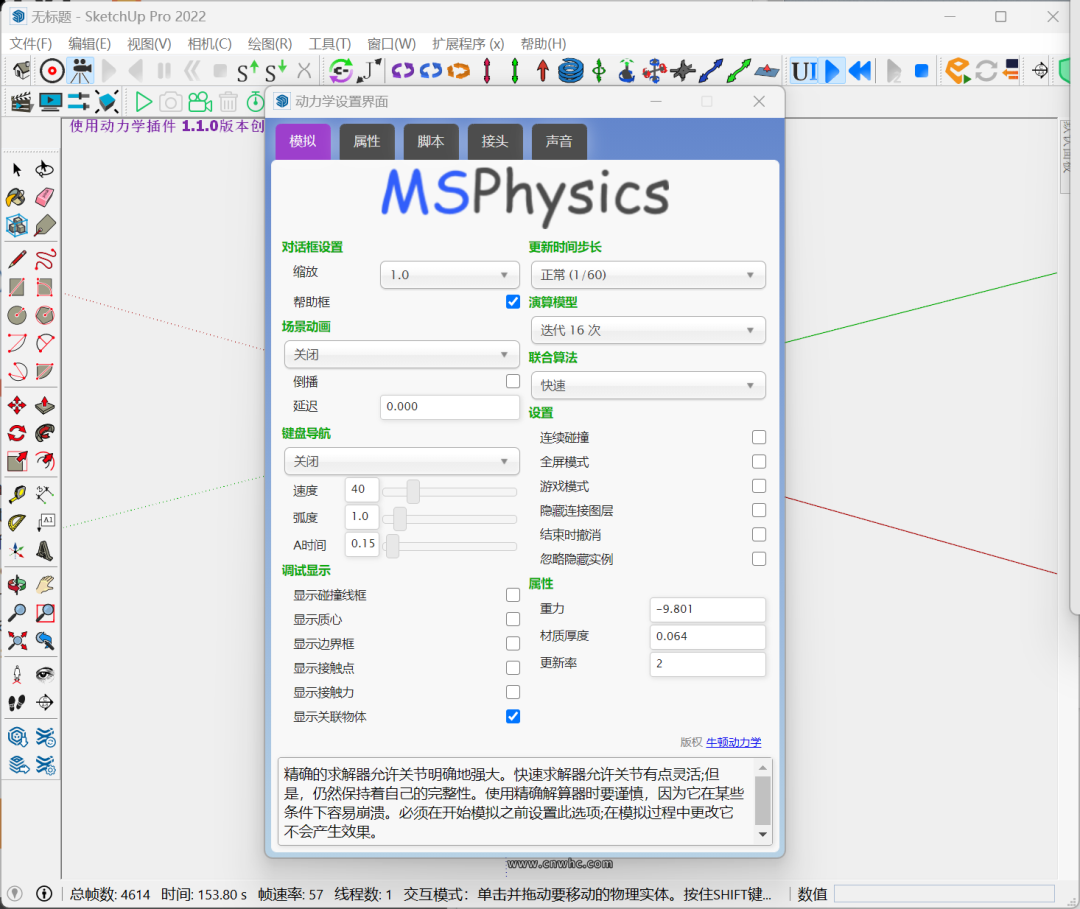
Task: Activate the Walk footprints tool
Action: (x=17, y=702)
